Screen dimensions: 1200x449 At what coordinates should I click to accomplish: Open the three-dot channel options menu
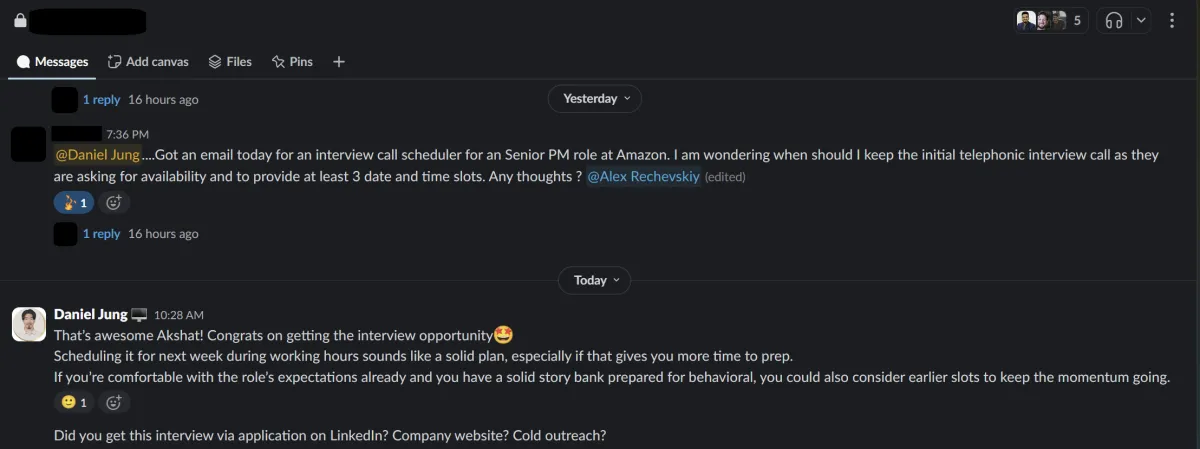[x=1172, y=20]
